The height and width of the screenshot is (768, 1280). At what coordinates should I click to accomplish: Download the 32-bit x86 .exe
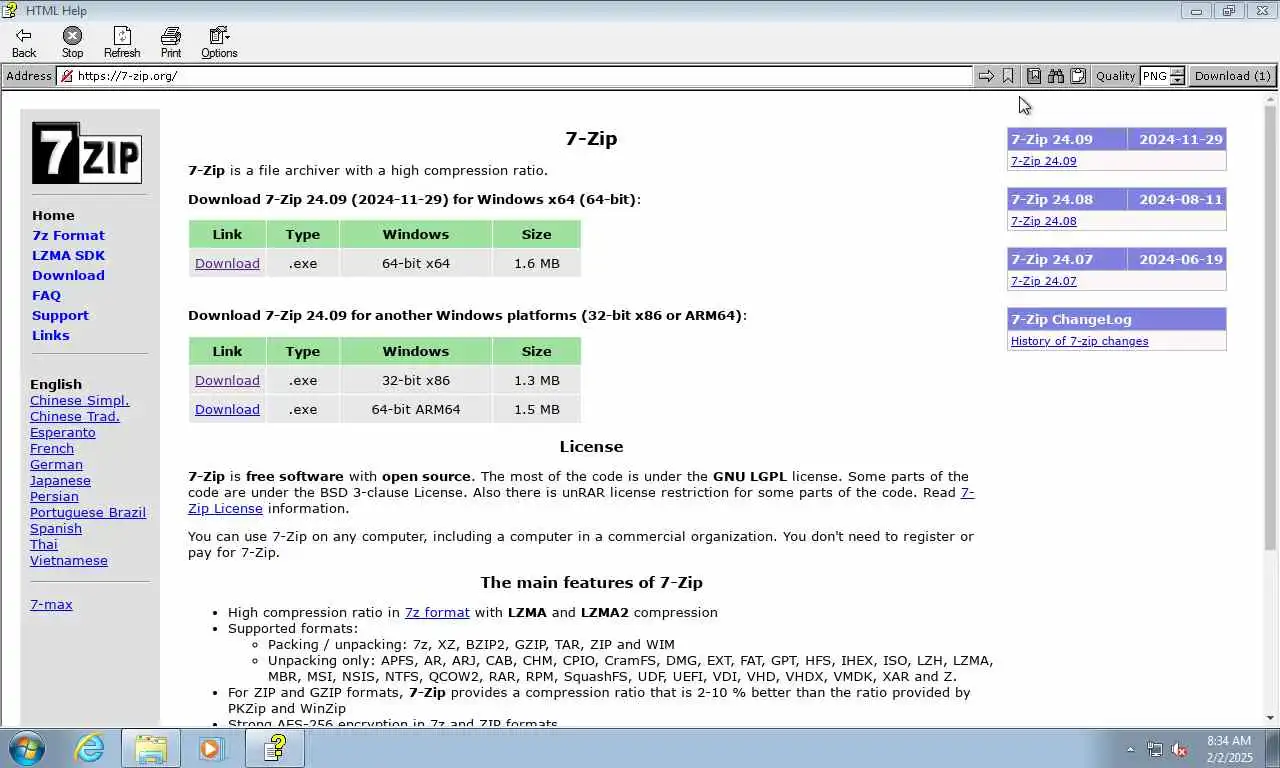(227, 380)
